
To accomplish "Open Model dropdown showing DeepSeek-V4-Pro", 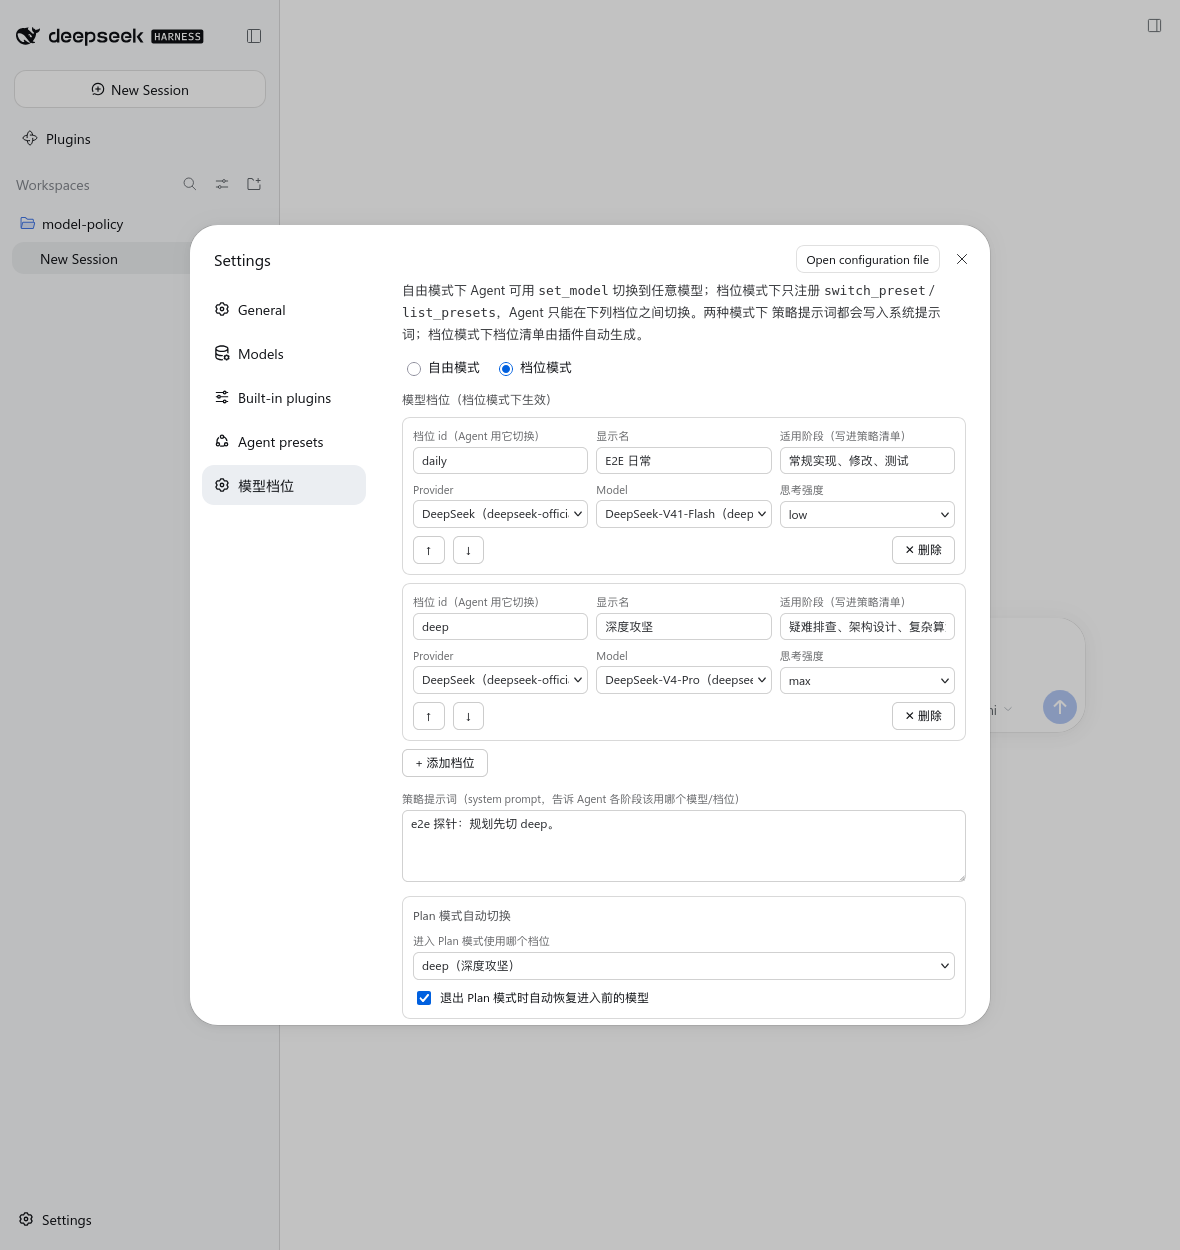I will 684,680.
